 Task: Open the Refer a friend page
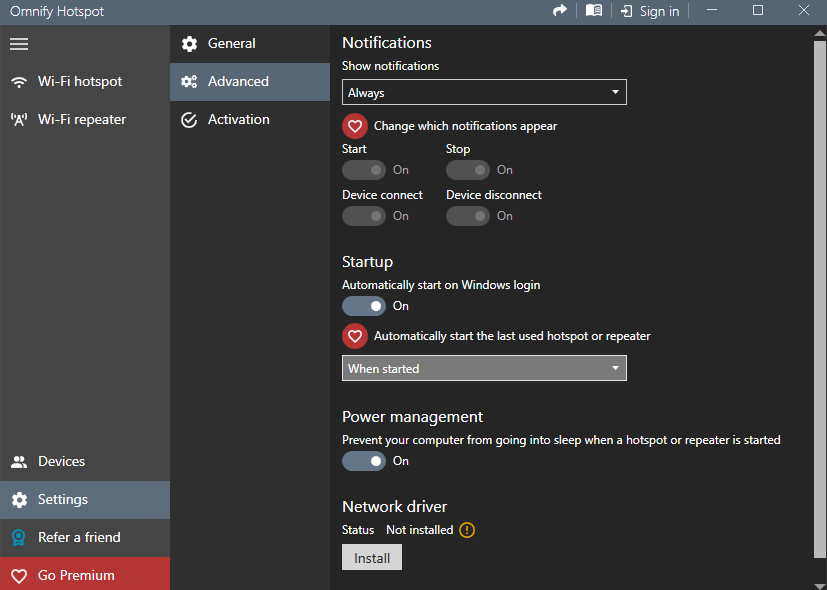pos(85,537)
